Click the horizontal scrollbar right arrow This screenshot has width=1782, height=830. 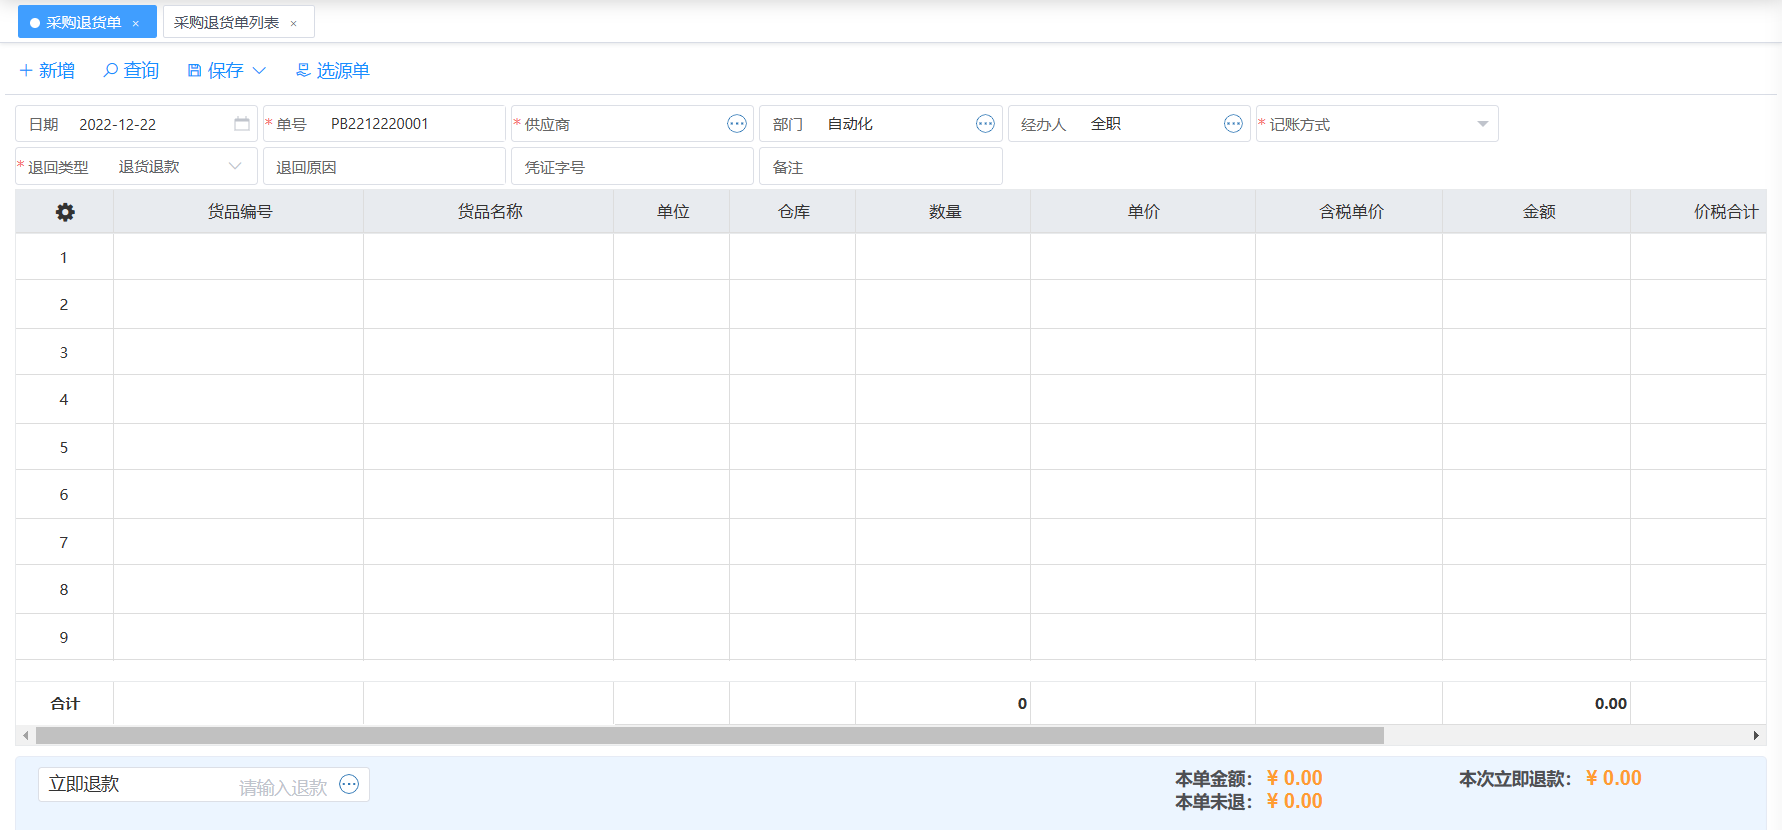pos(1756,736)
